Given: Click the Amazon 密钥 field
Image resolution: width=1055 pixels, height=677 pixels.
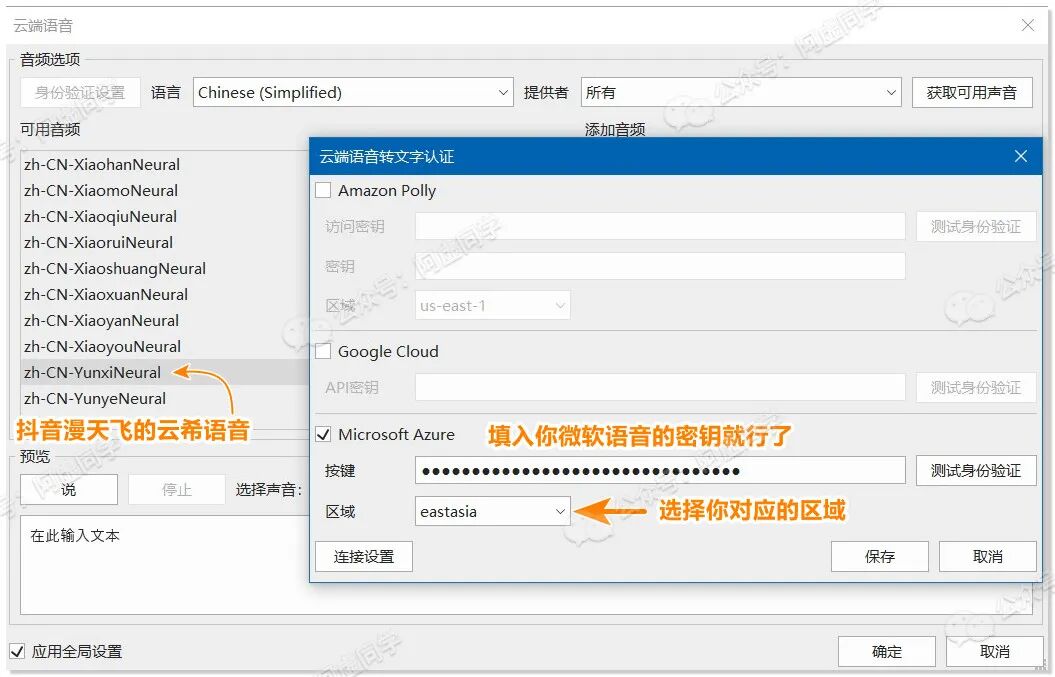Looking at the screenshot, I should [x=660, y=266].
